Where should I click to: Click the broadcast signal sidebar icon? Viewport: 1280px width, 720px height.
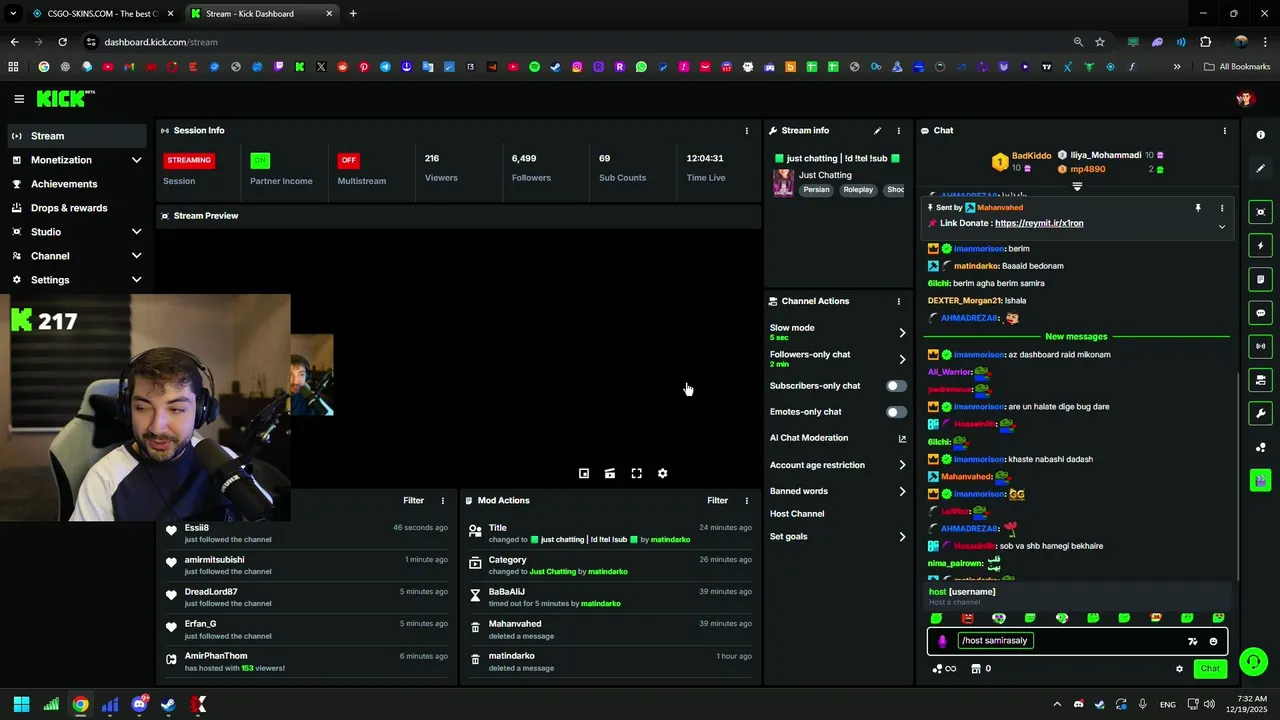tap(1260, 346)
